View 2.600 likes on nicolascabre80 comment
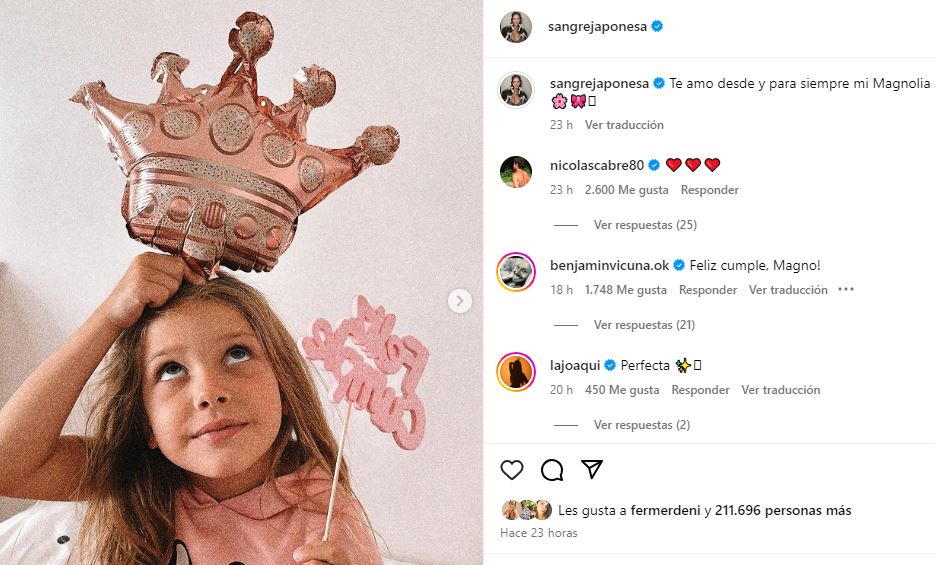The image size is (935, 565). tap(626, 190)
